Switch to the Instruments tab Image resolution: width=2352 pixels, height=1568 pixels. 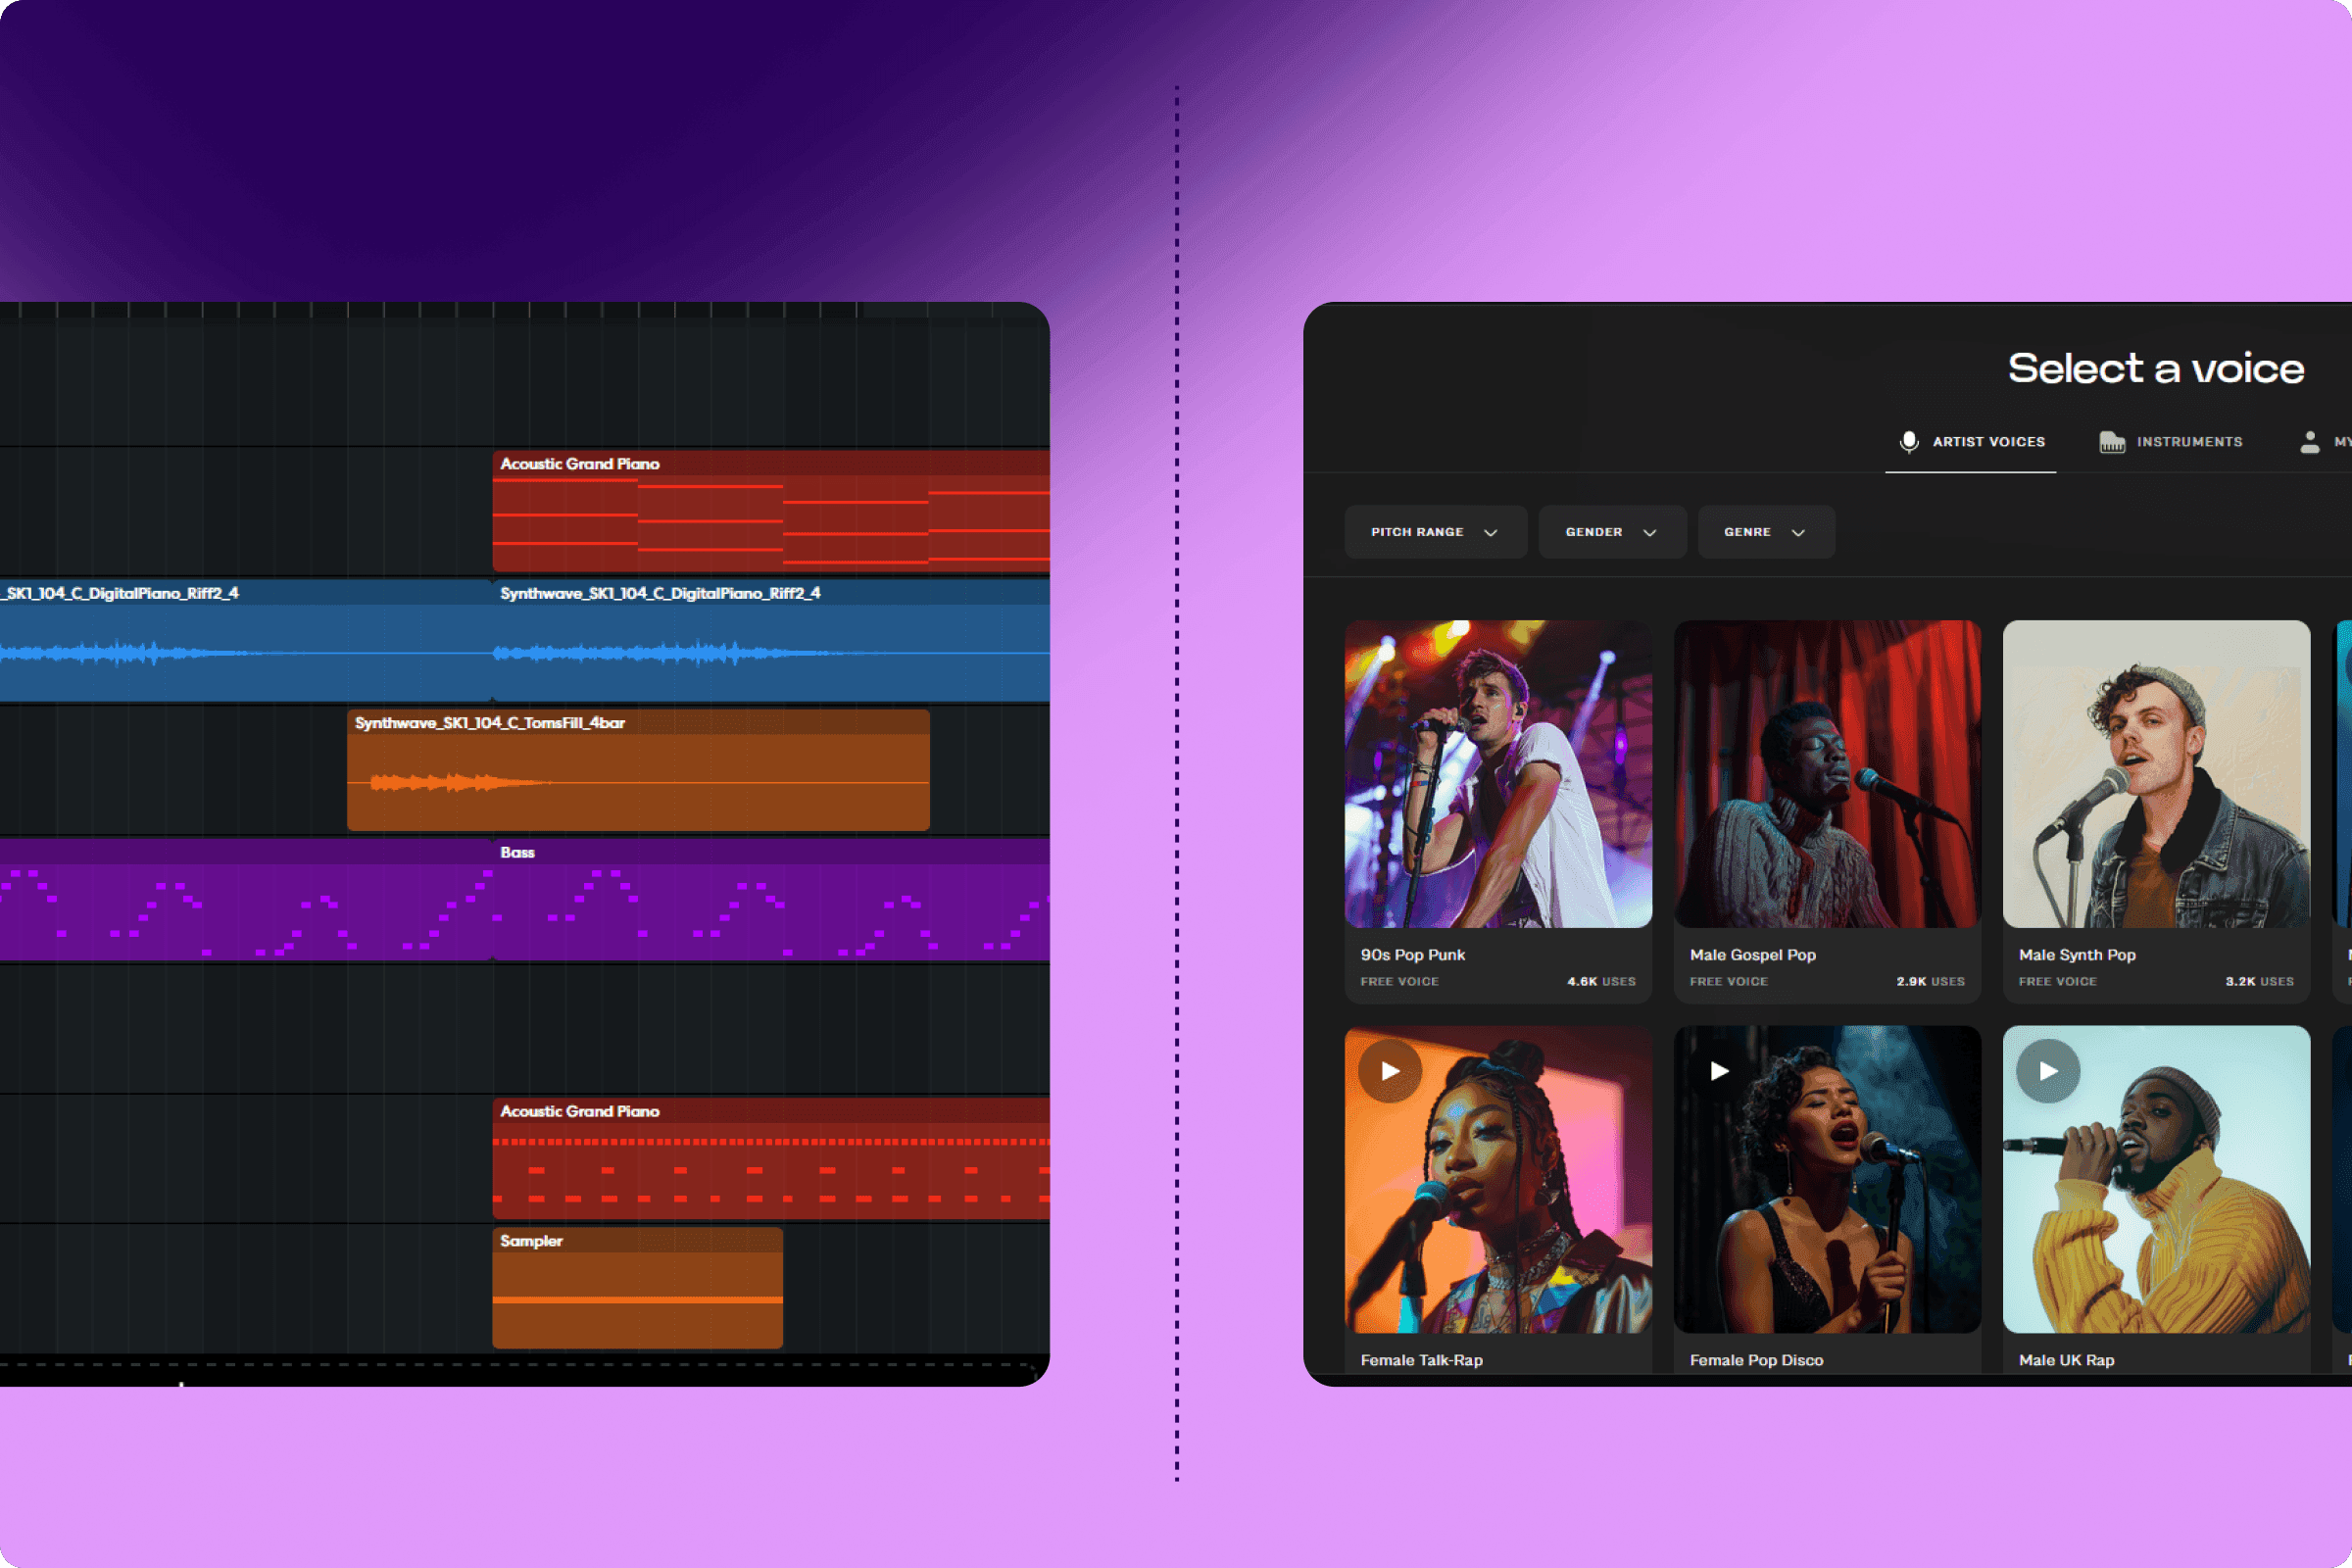tap(2171, 442)
